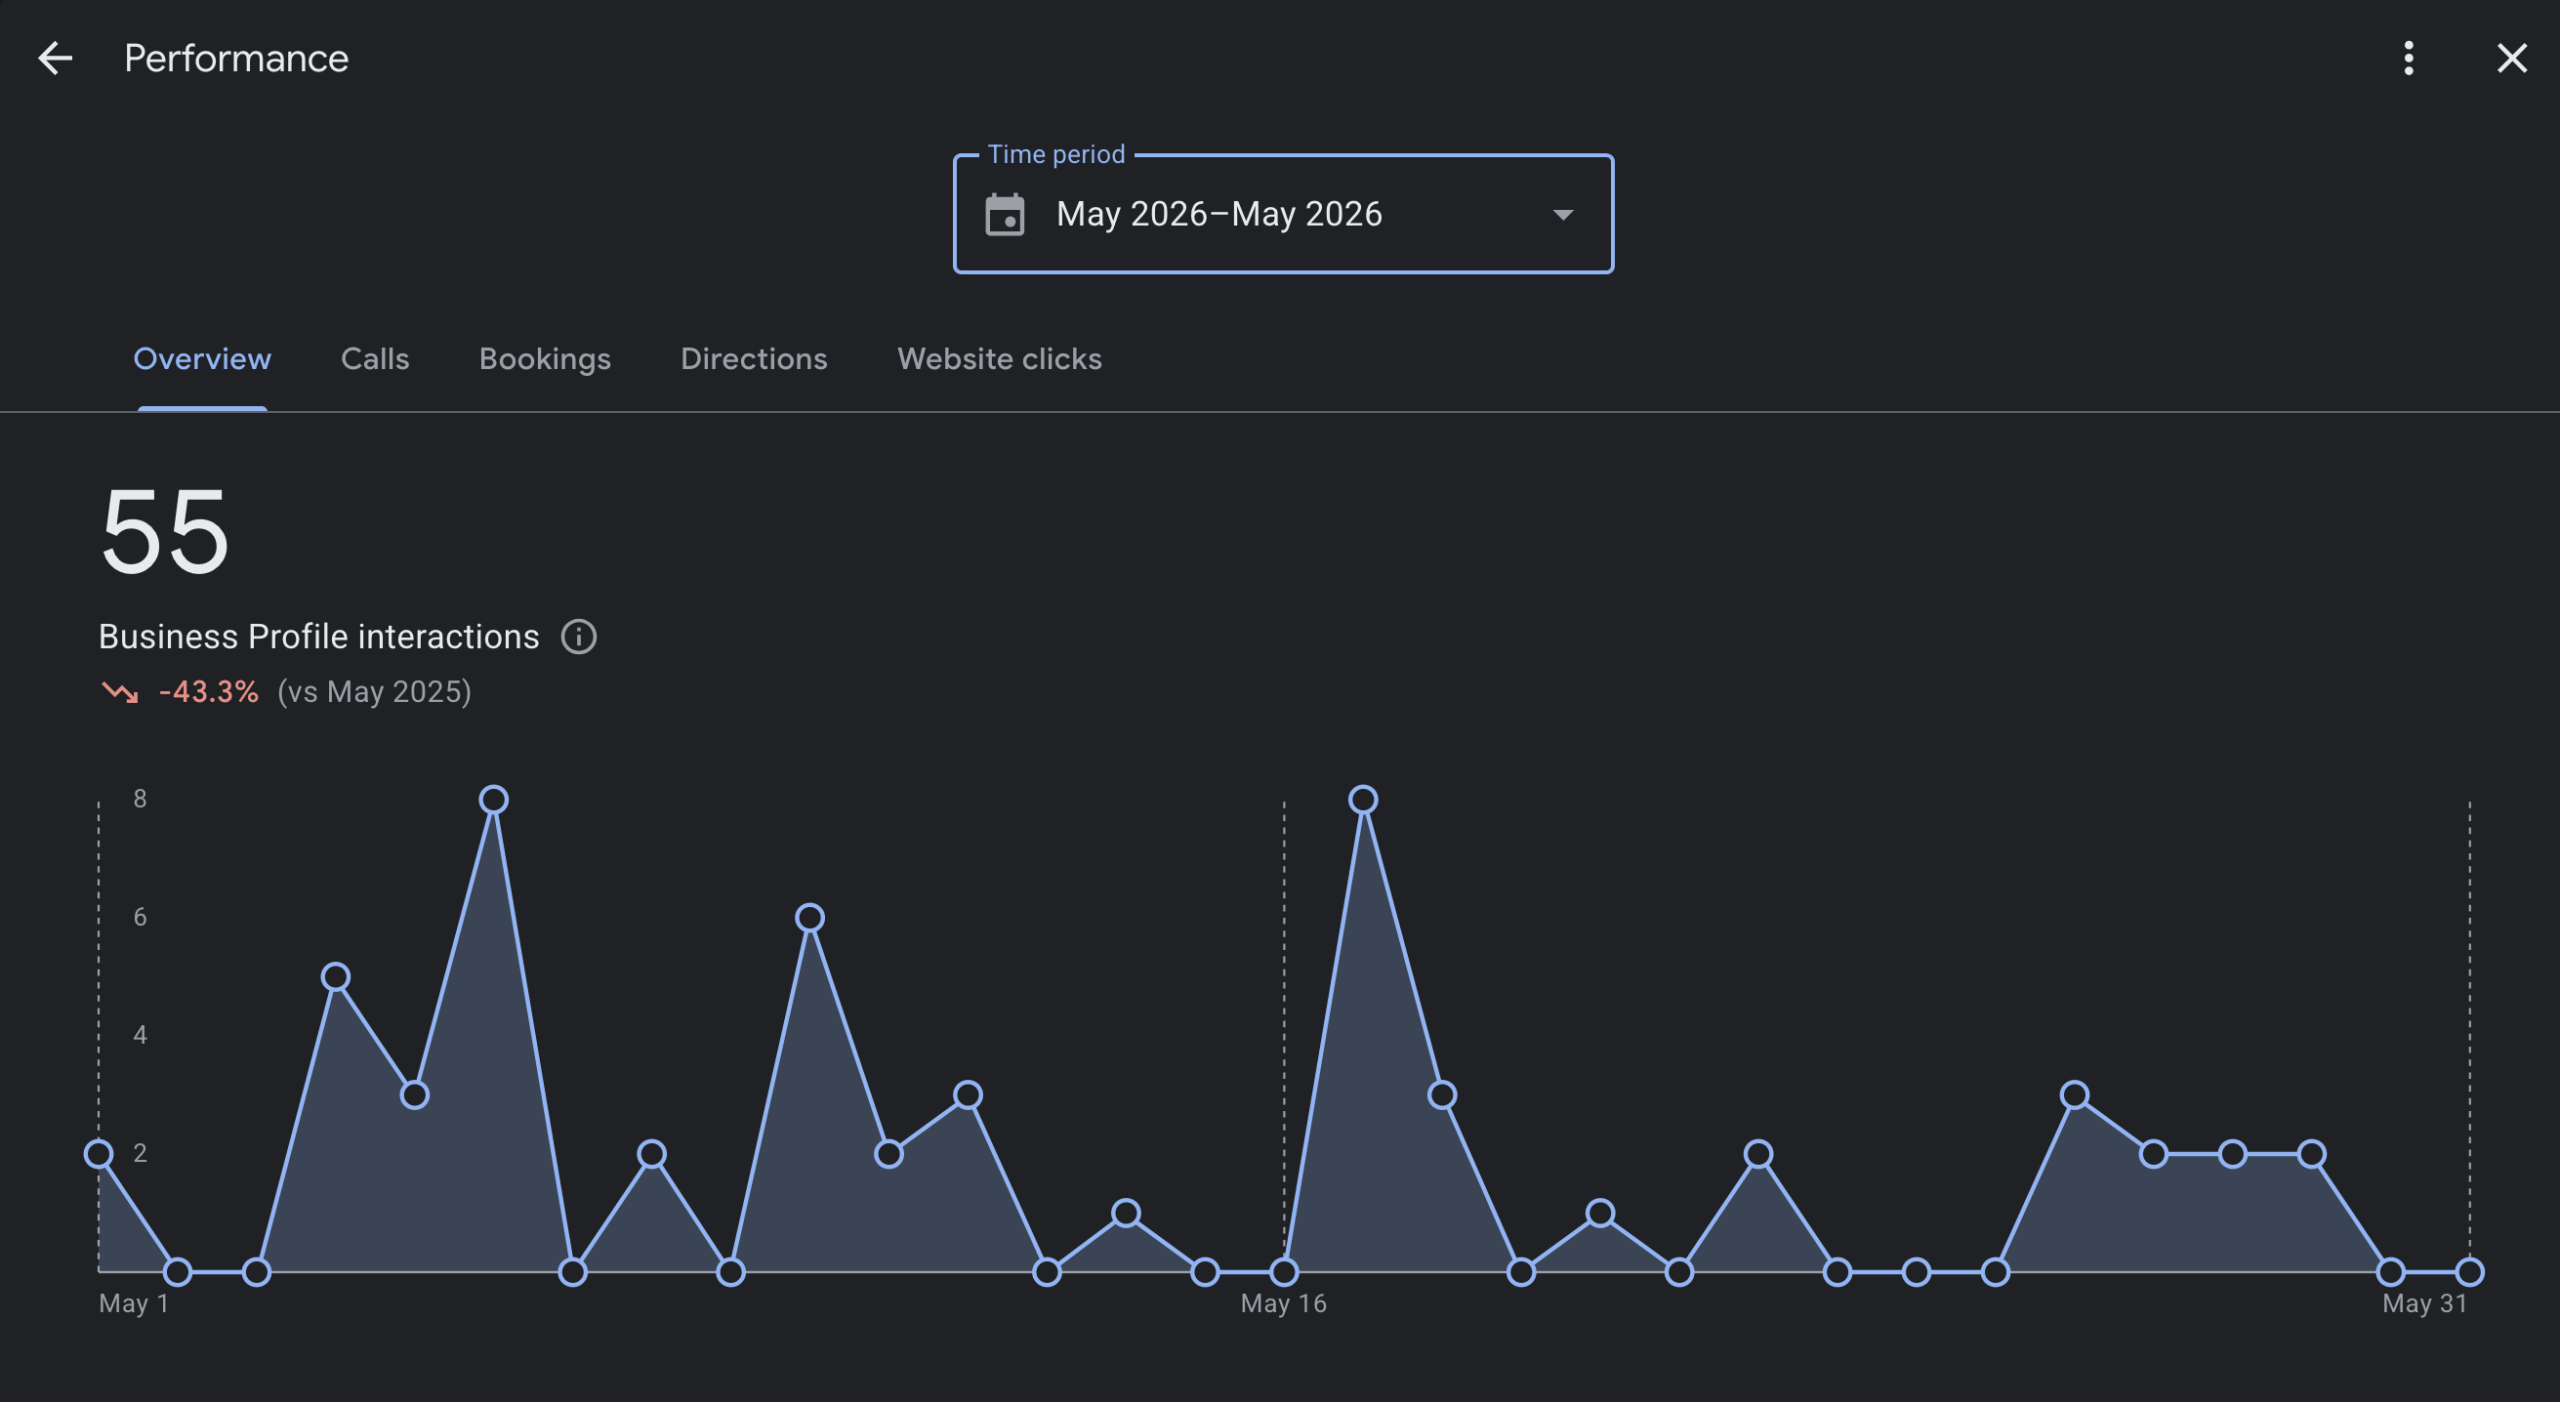Open the three-dot more options menu
The height and width of the screenshot is (1402, 2560).
(x=2409, y=58)
